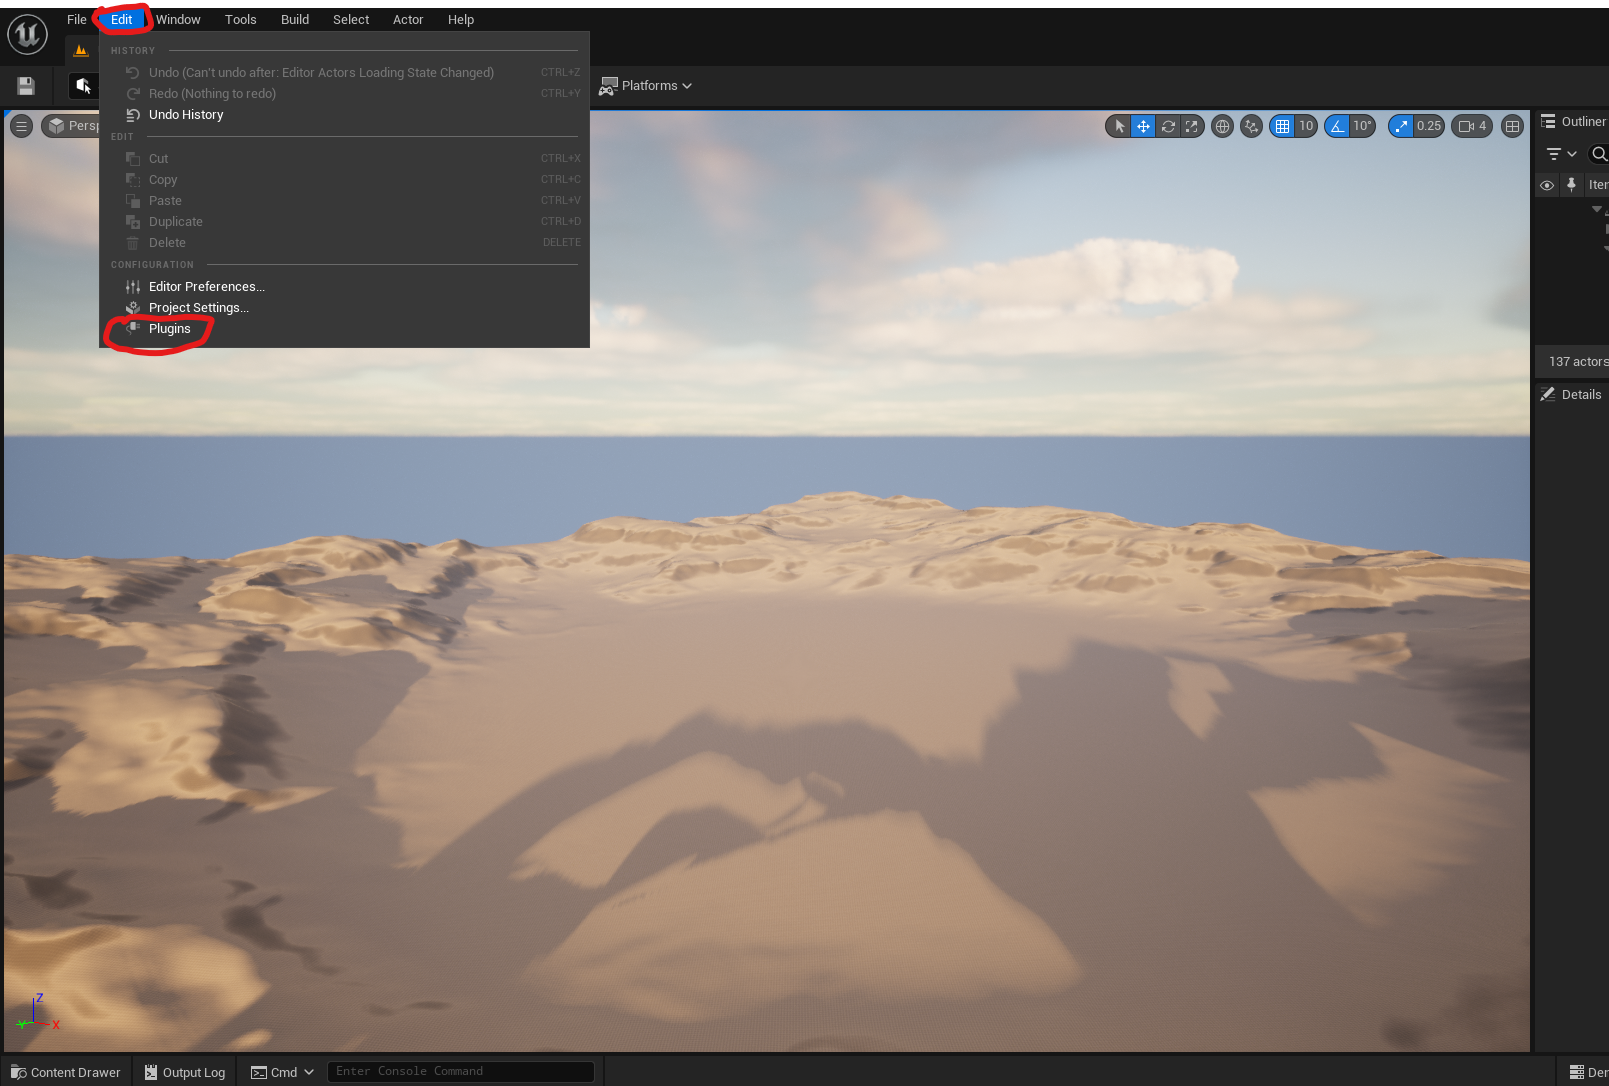The image size is (1609, 1086).
Task: Toggle scale snapping in the viewport
Action: [1401, 126]
